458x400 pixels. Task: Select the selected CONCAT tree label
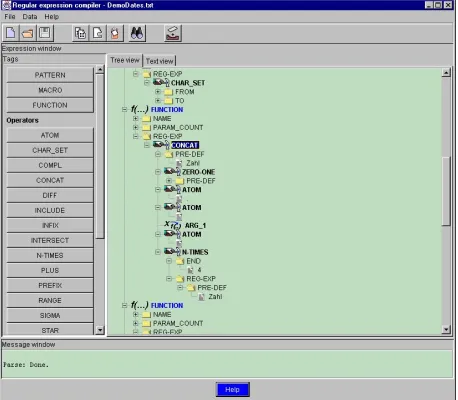(x=185, y=145)
